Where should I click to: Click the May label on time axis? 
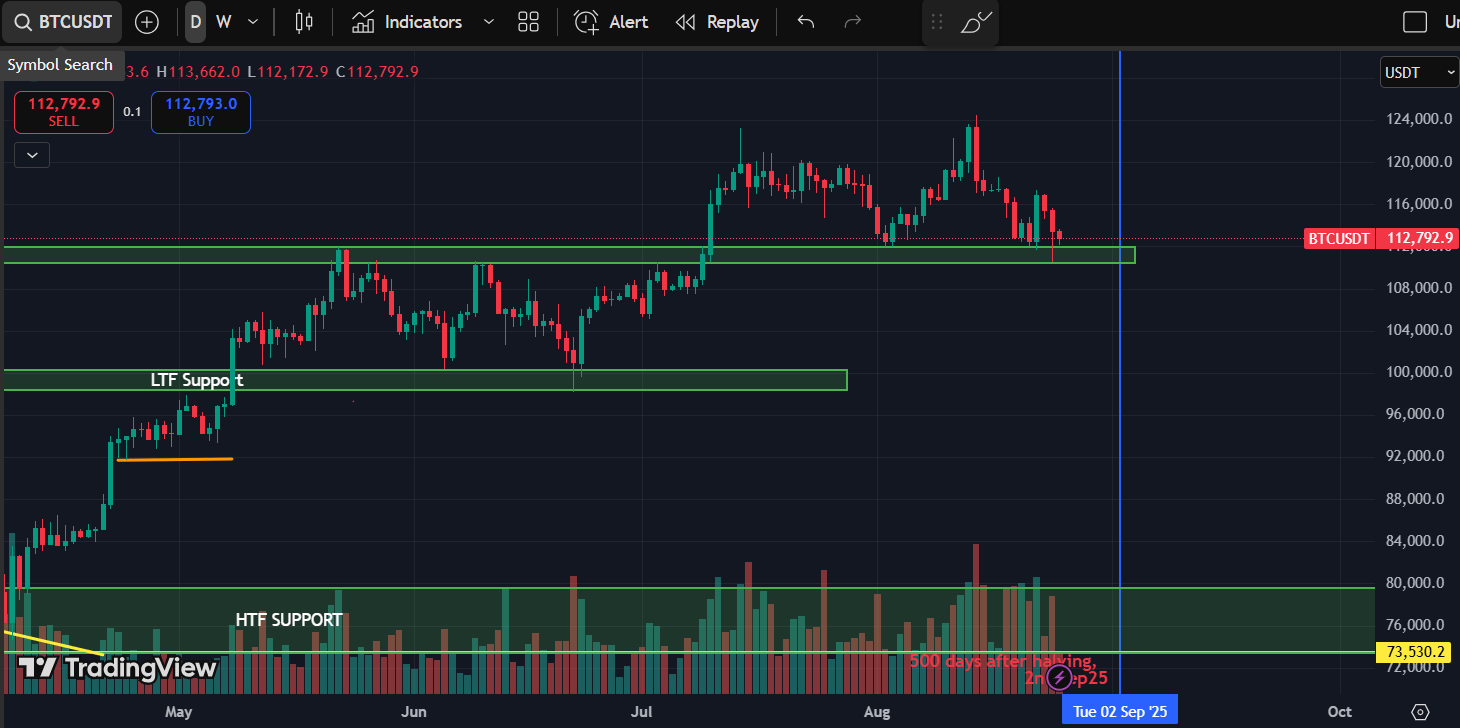[178, 712]
